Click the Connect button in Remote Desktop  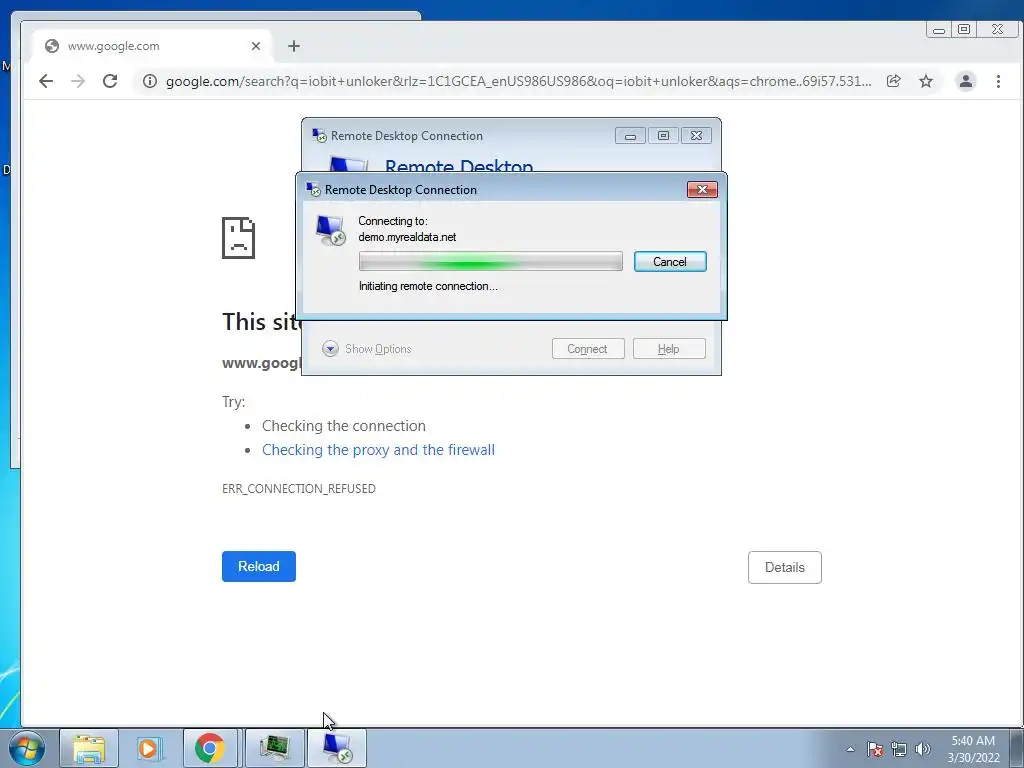[x=588, y=349]
